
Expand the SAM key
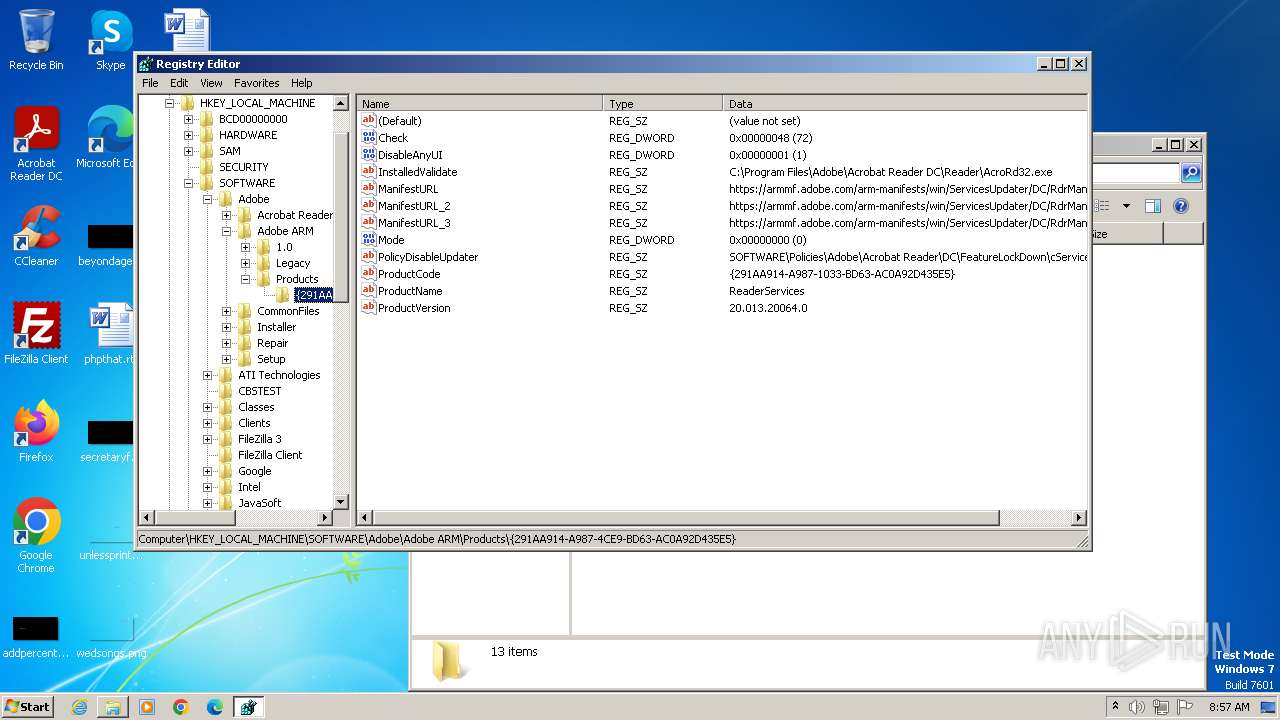coord(188,151)
